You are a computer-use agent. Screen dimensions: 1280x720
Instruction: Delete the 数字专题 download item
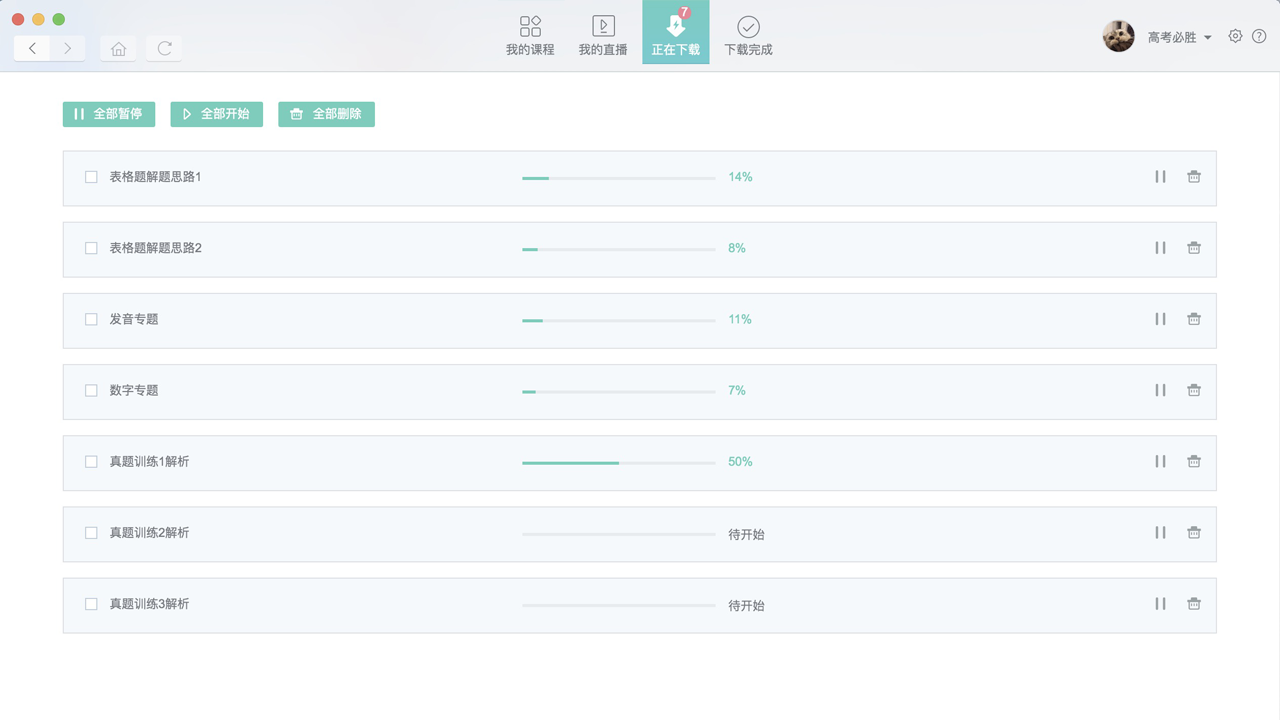1193,390
